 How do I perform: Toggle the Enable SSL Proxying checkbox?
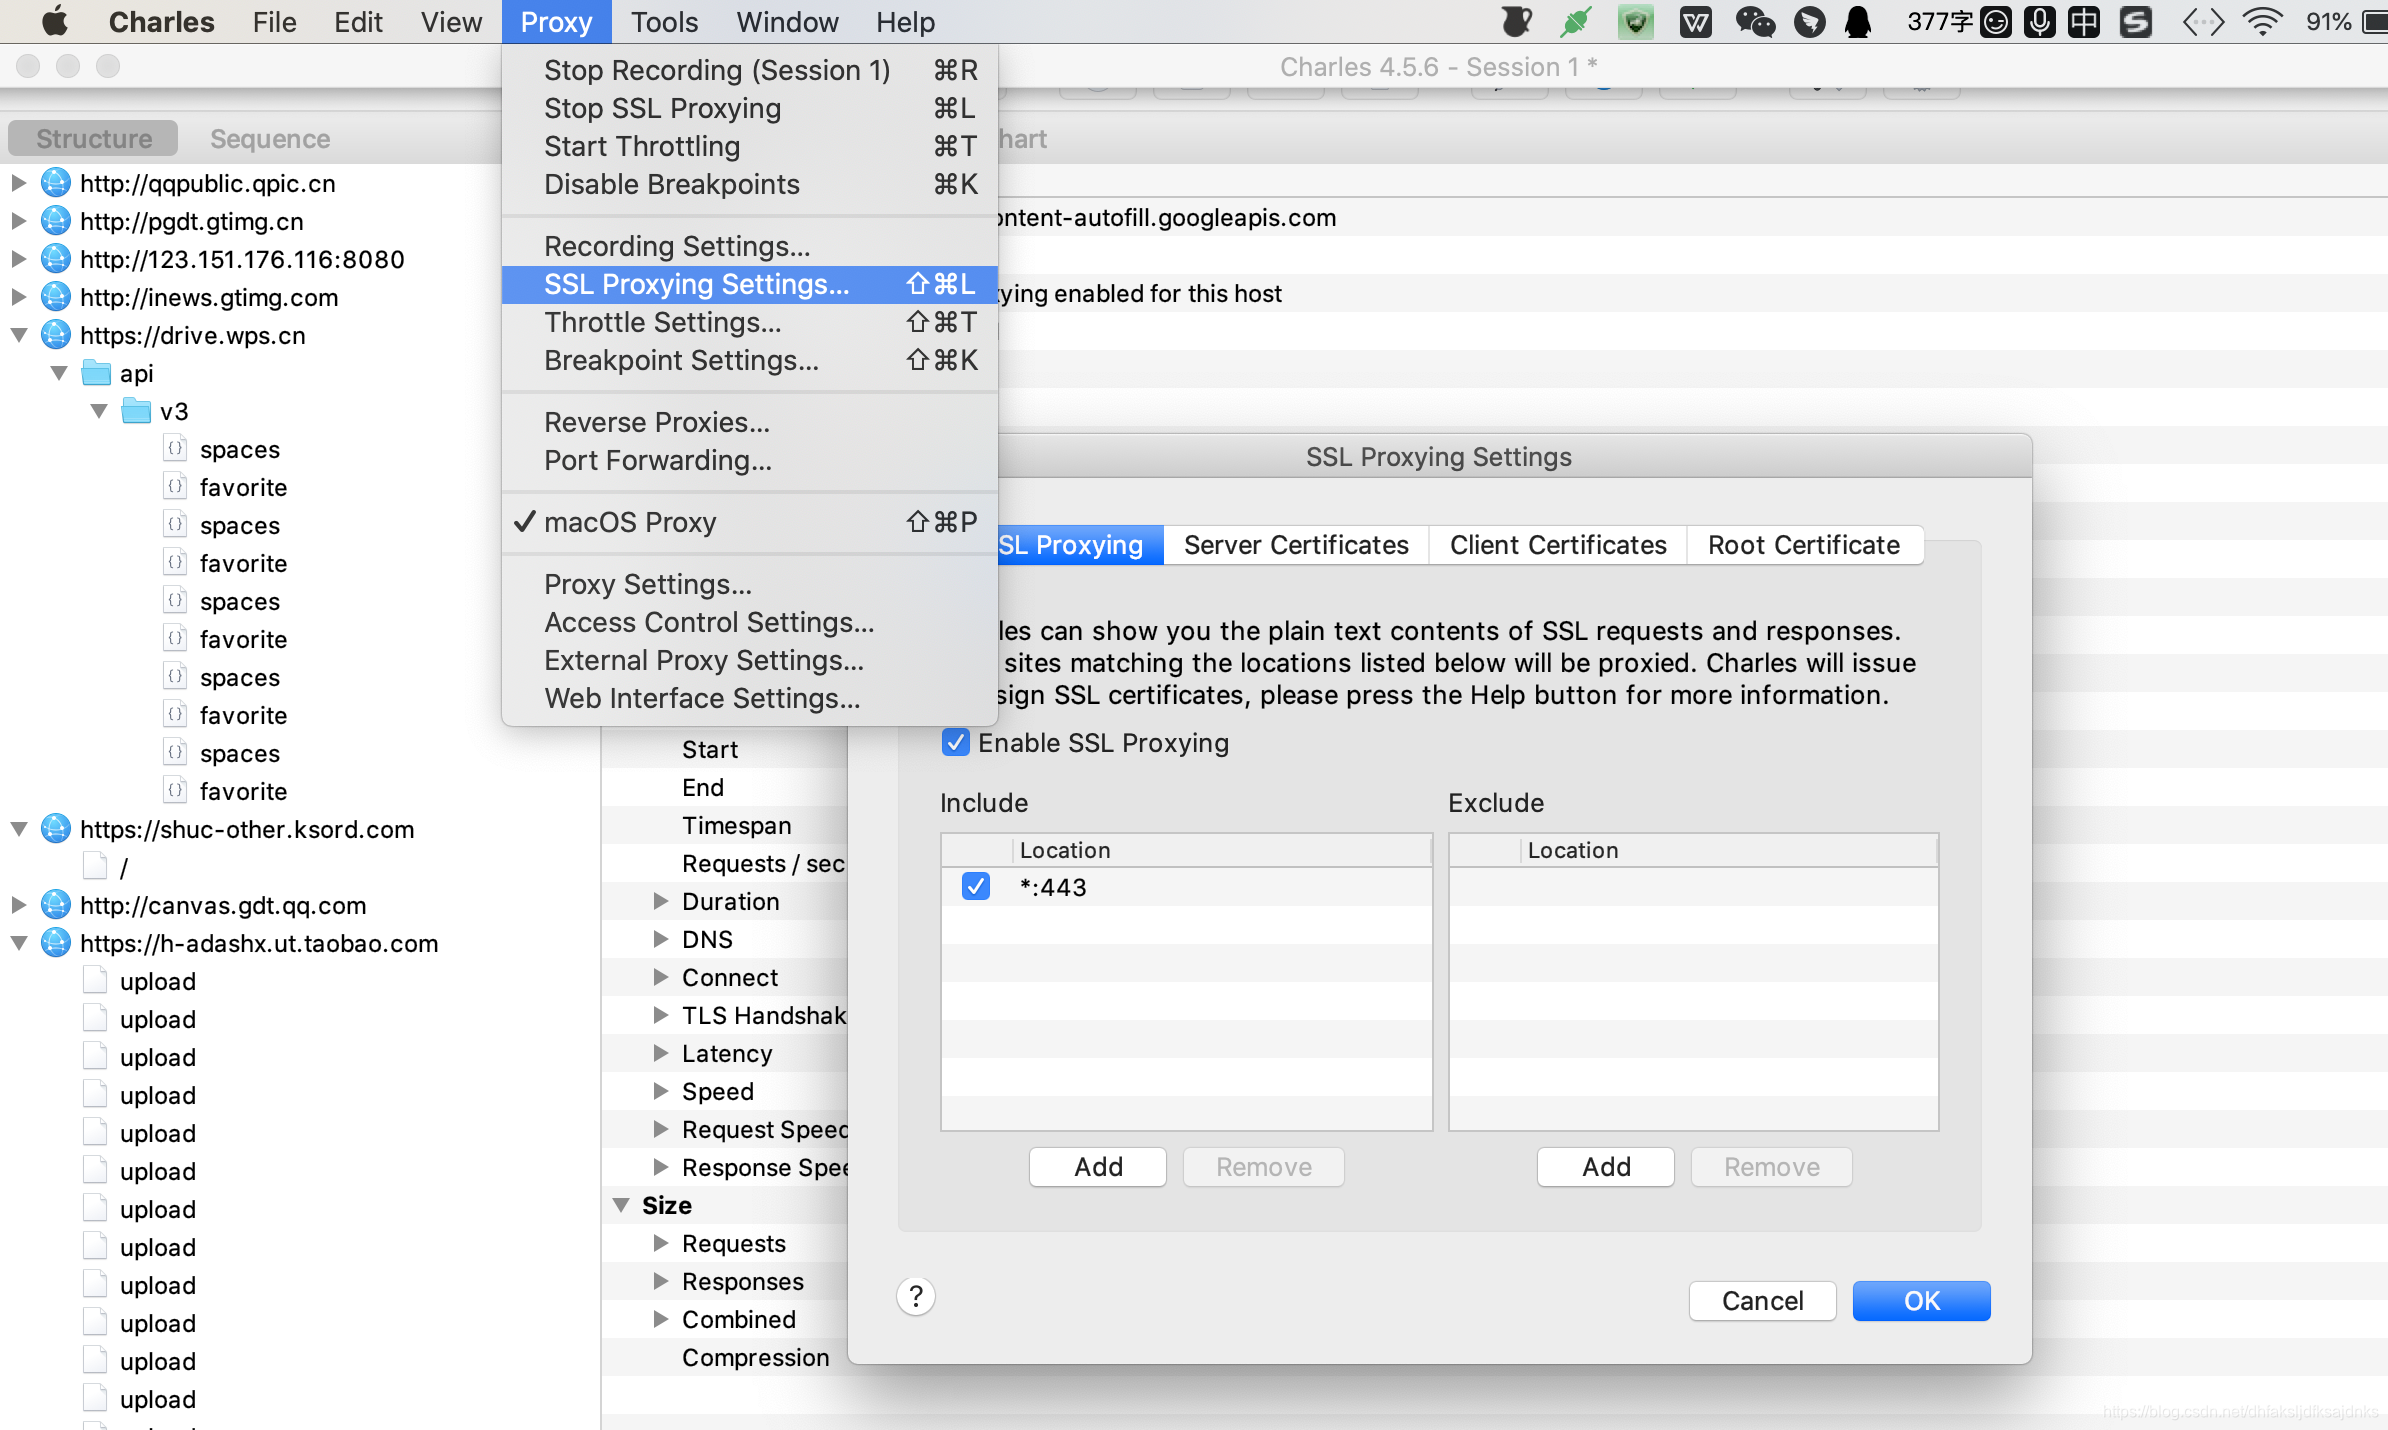tap(956, 743)
